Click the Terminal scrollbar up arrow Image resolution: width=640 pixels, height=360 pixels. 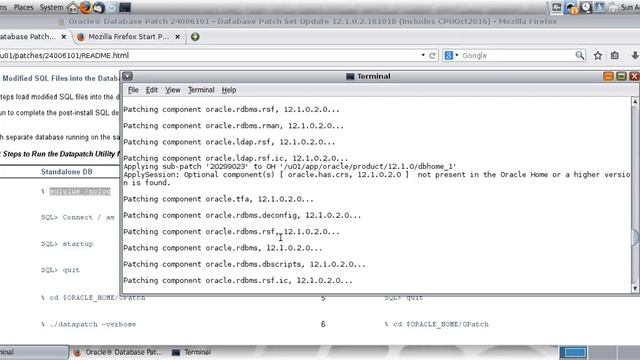tap(635, 101)
